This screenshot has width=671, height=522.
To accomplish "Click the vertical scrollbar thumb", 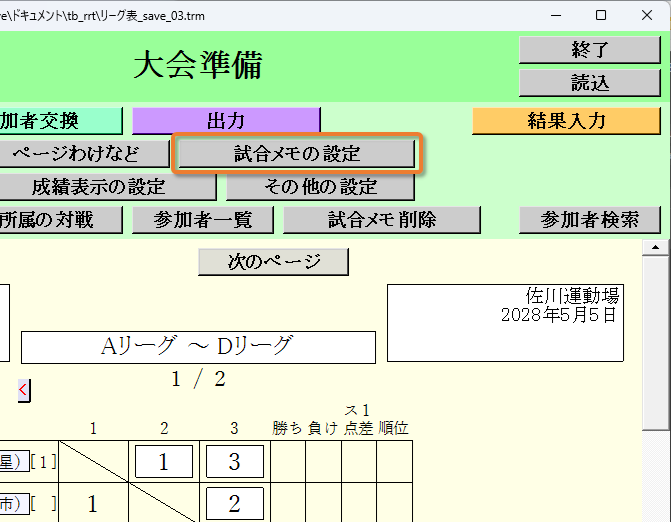I will (x=655, y=343).
